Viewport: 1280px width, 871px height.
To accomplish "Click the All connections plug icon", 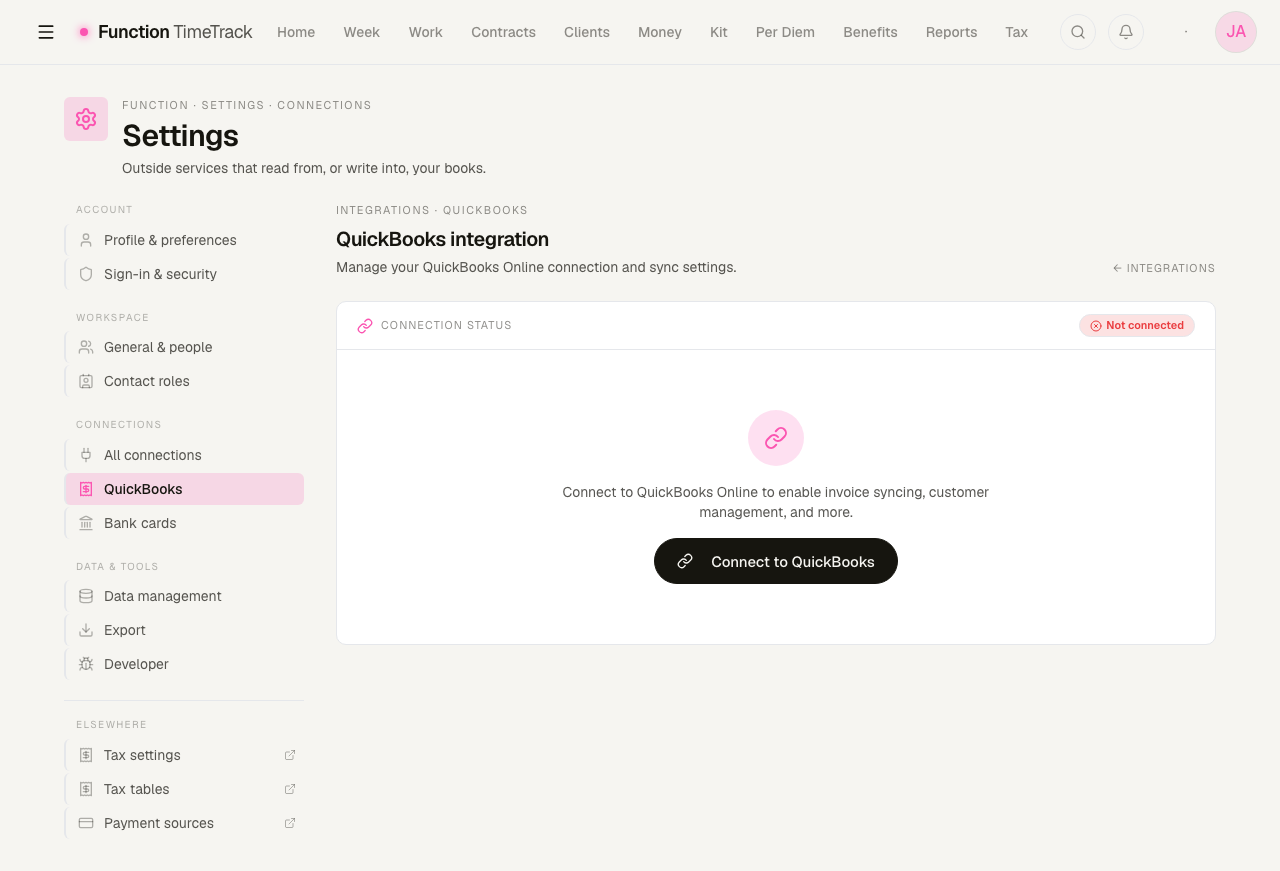I will pos(86,455).
